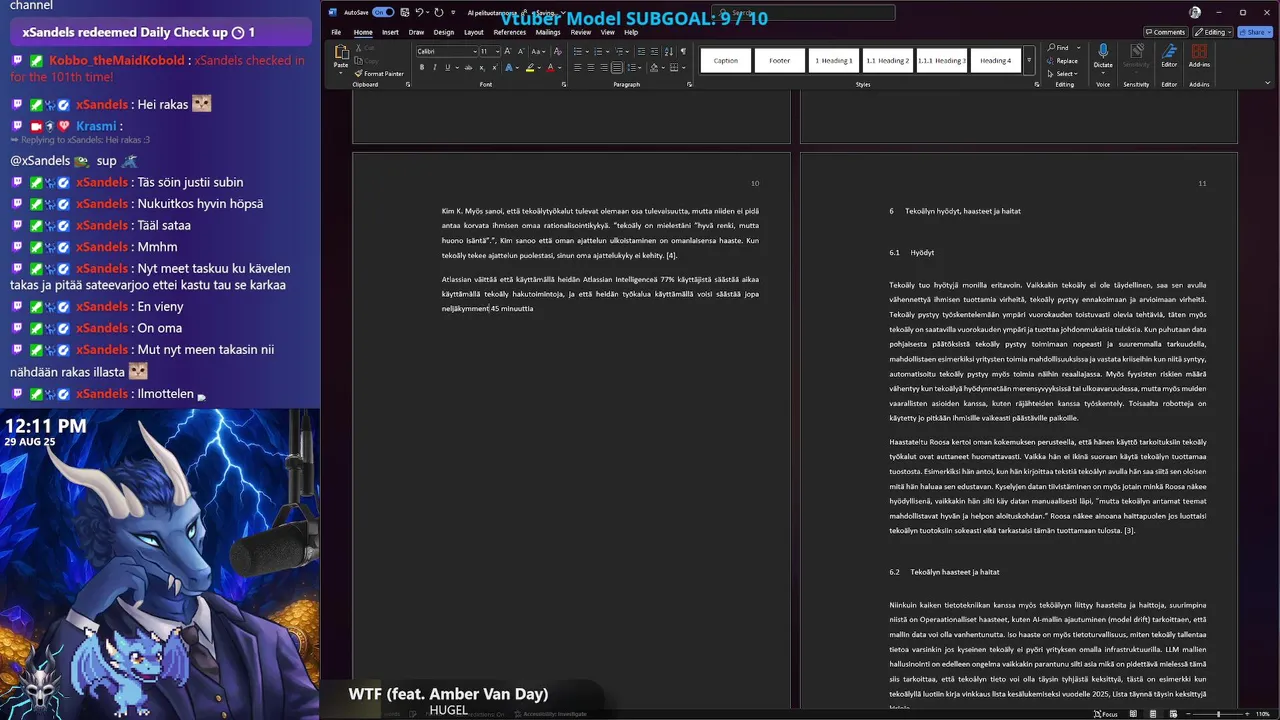The height and width of the screenshot is (720, 1280).
Task: Align text left
Action: [577, 67]
